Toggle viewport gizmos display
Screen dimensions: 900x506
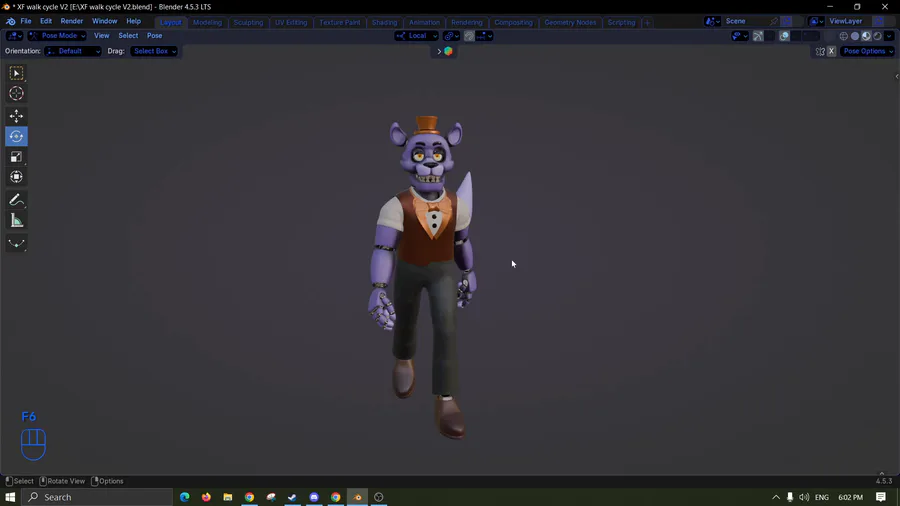point(758,36)
